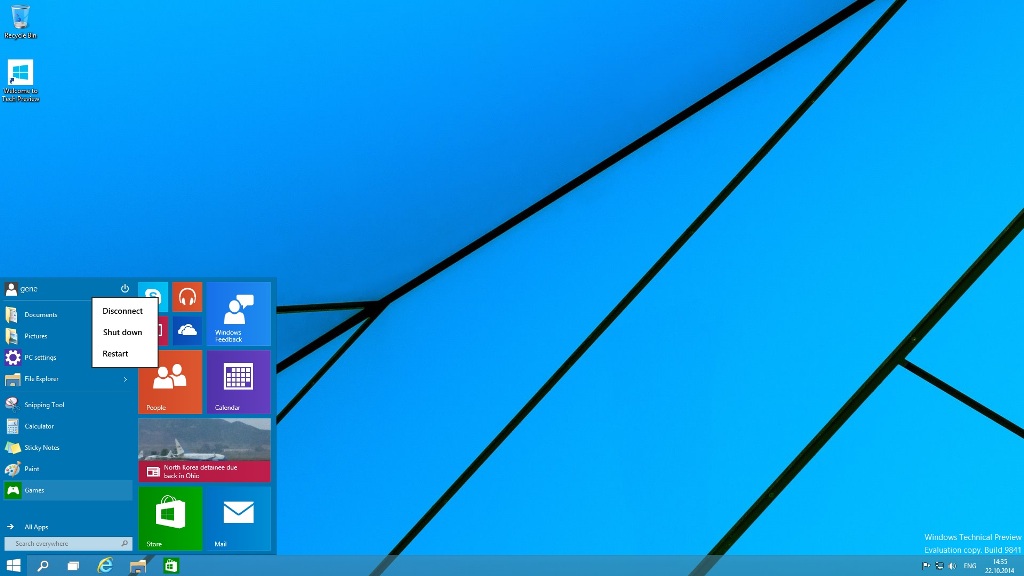Screen dimensions: 1024x576
Task: Launch the Windows Feedback tile
Action: pyautogui.click(x=238, y=313)
